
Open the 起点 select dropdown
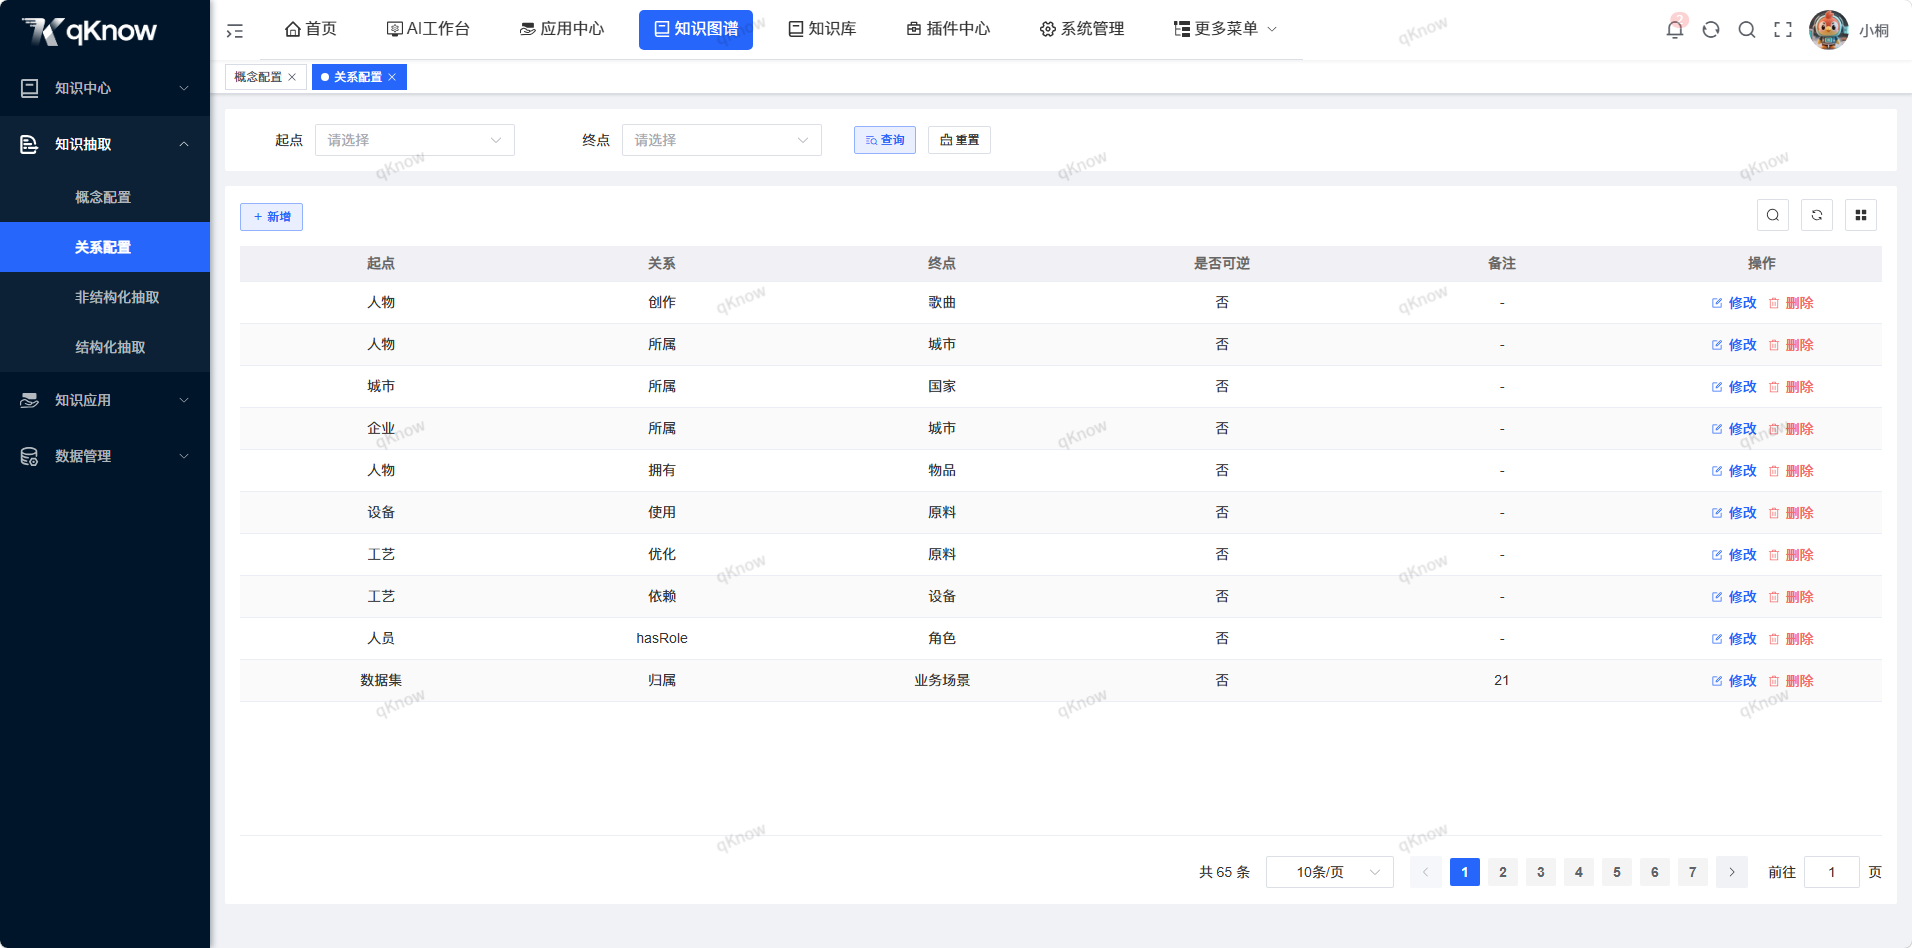[415, 140]
